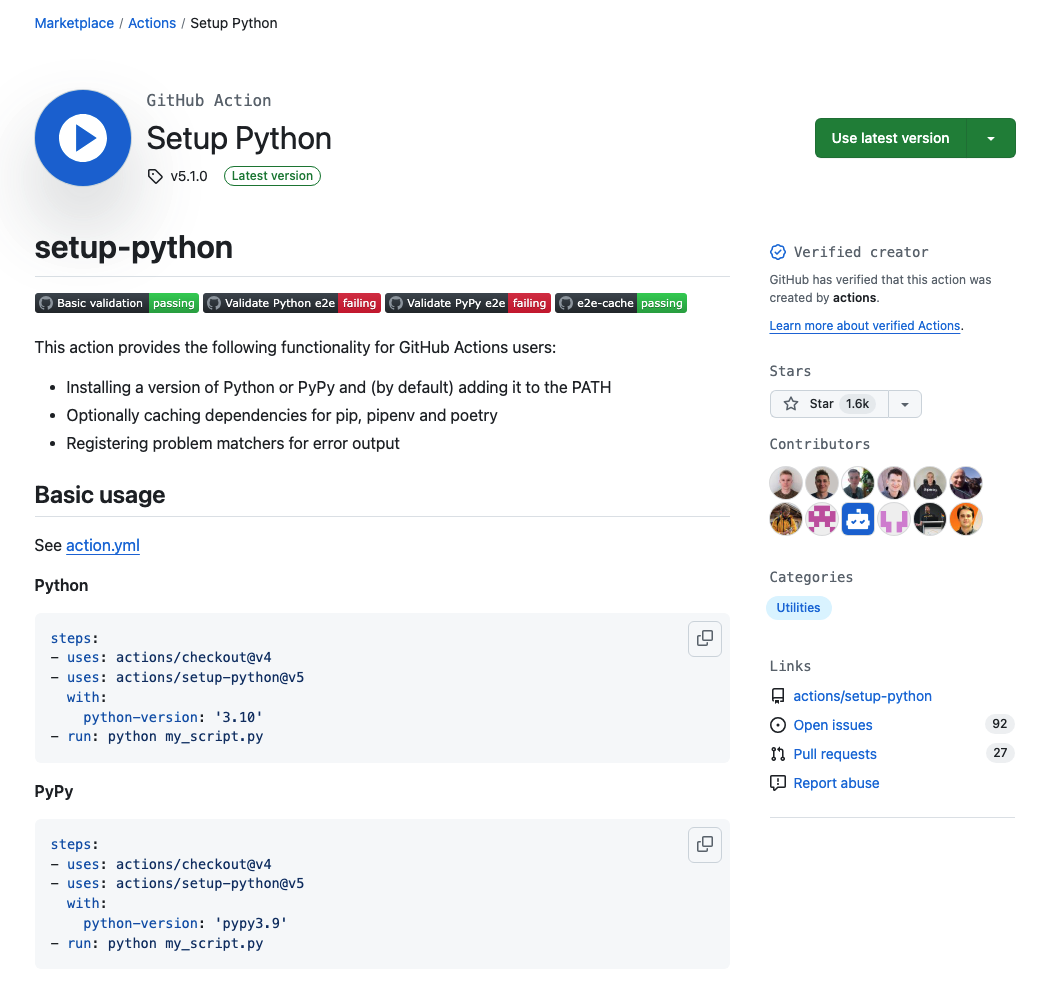The image size is (1053, 987).
Task: Open the light purple identicon contributor avatar
Action: click(894, 519)
